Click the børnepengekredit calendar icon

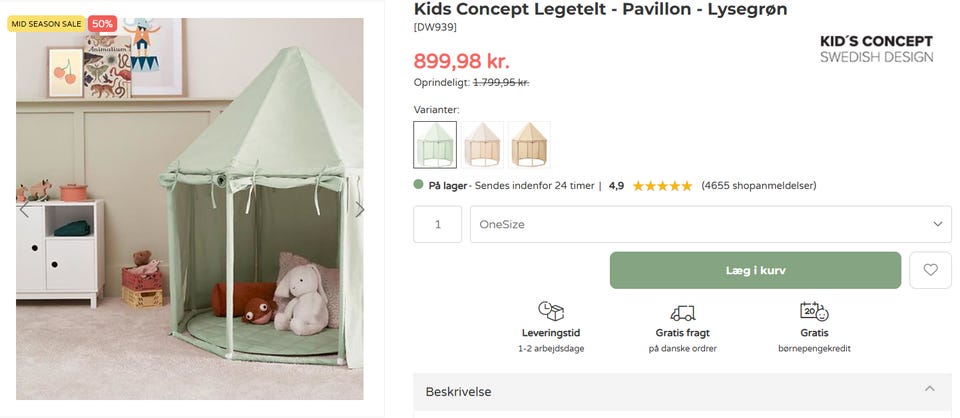(814, 311)
